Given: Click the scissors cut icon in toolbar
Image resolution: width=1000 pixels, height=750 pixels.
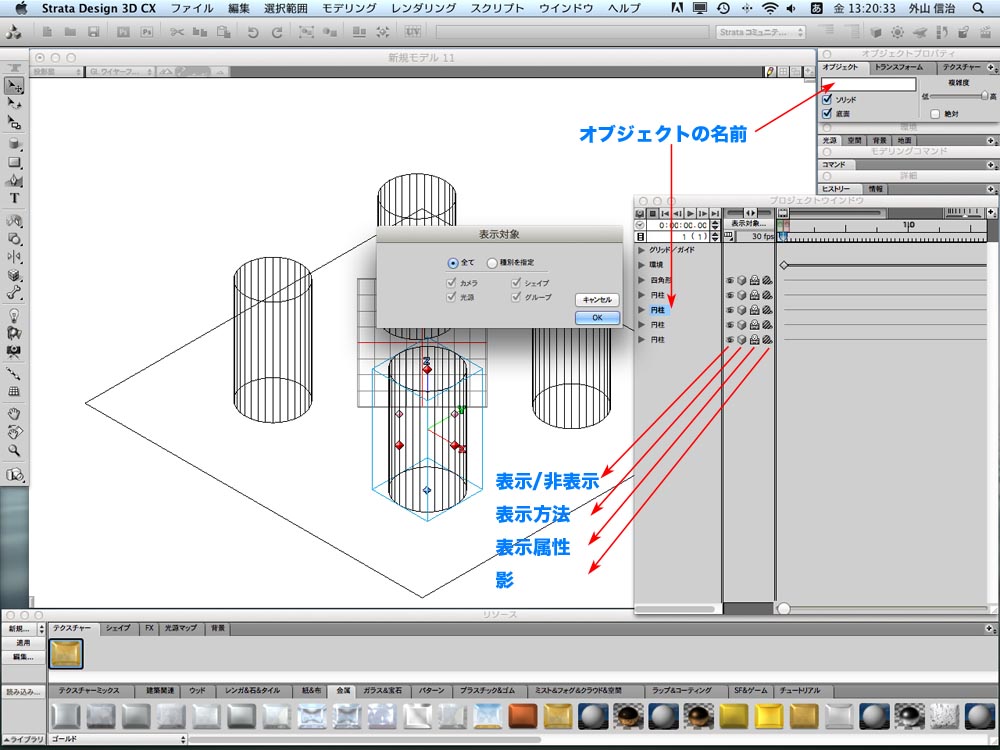Looking at the screenshot, I should (x=176, y=32).
